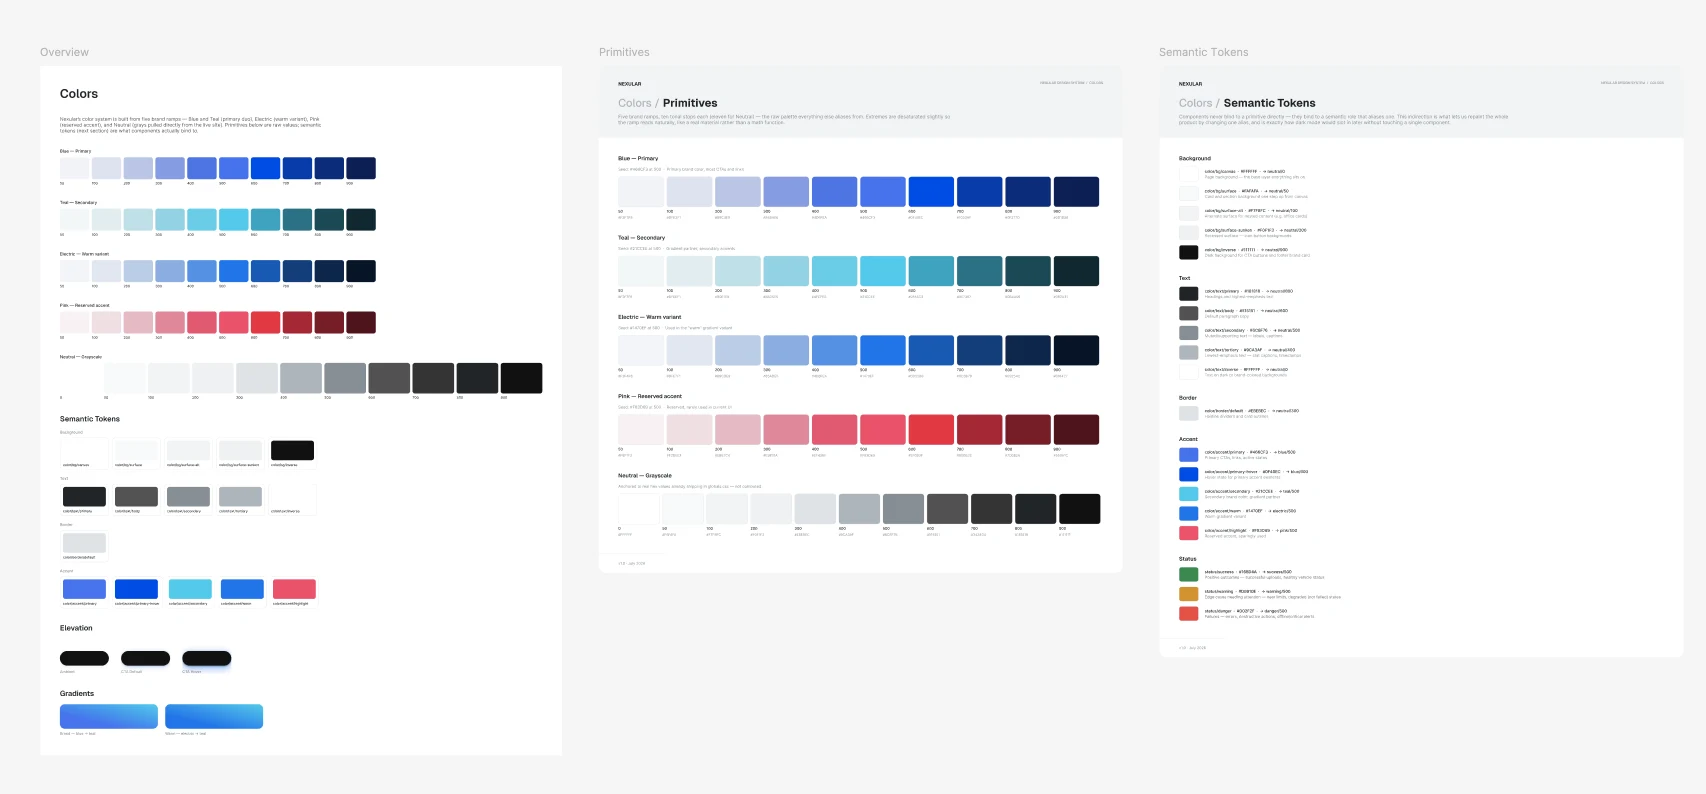Select the Primitives frame label
The image size is (1706, 794).
624,52
